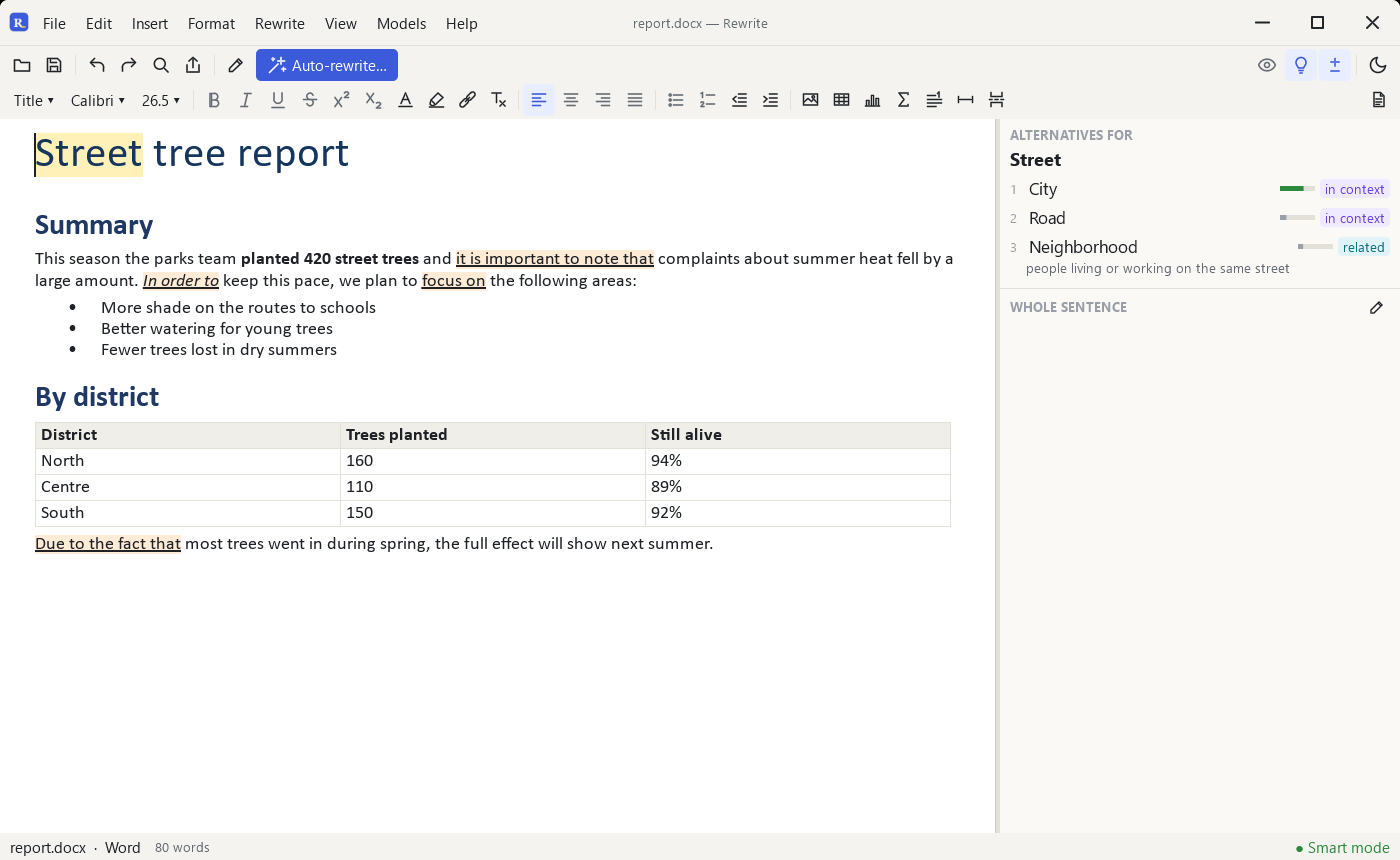
Task: Toggle underline formatting
Action: 278,100
